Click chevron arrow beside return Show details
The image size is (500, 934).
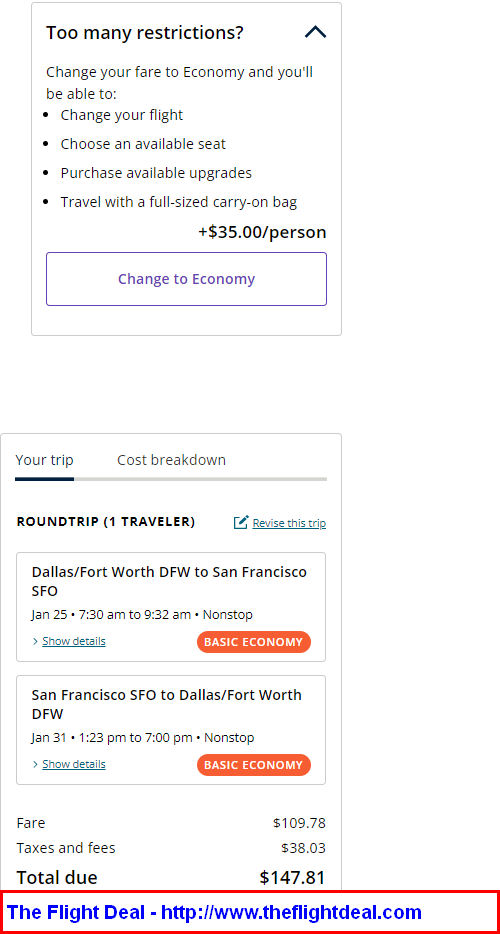[x=36, y=764]
